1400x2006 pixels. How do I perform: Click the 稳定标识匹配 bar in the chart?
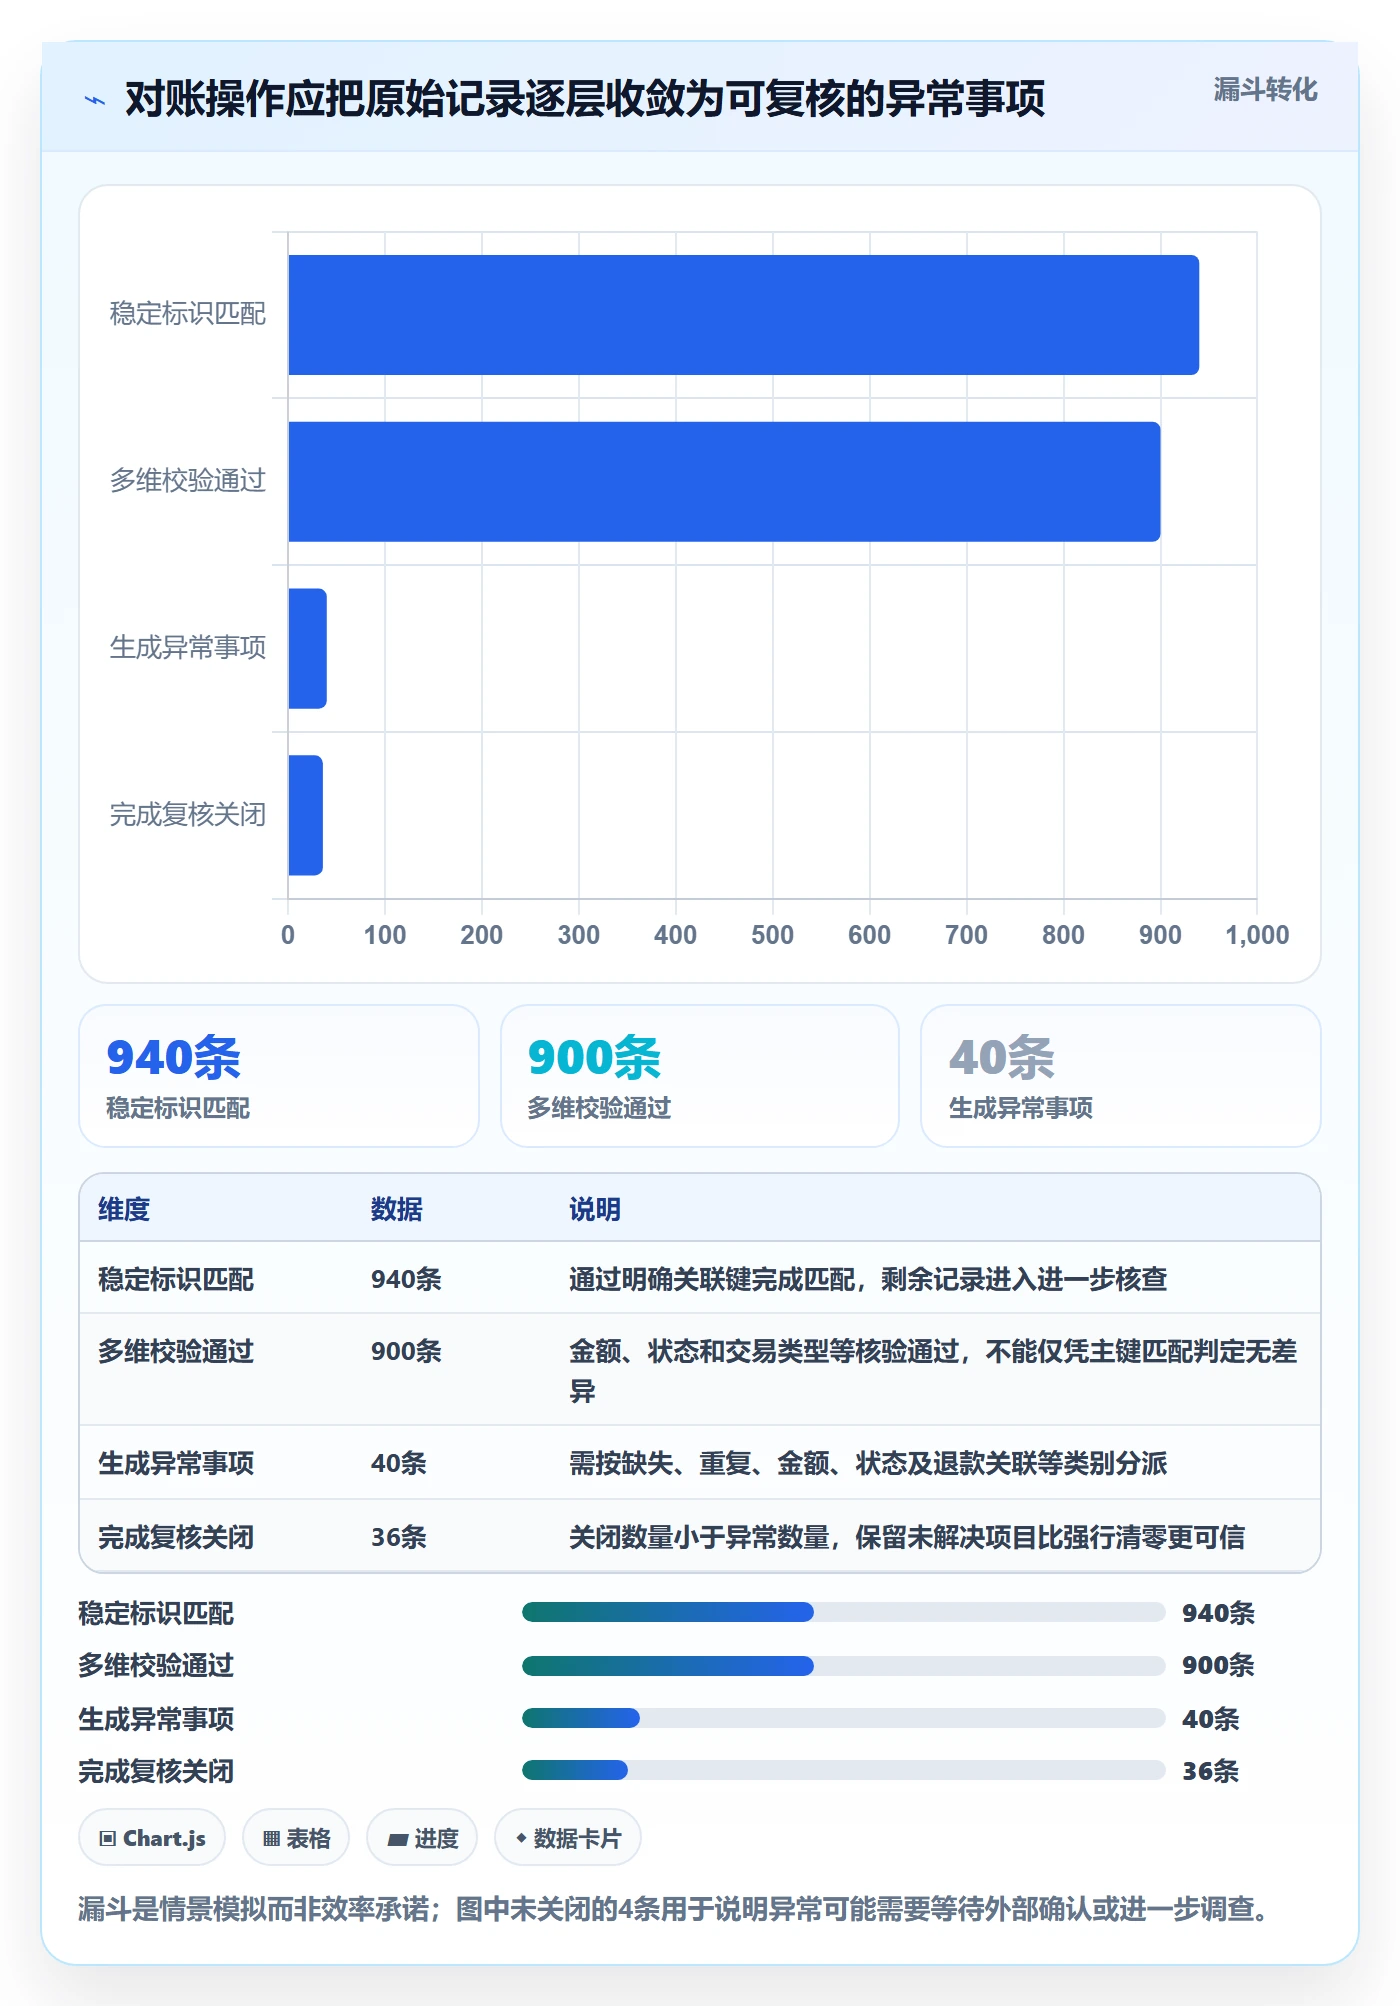[743, 315]
